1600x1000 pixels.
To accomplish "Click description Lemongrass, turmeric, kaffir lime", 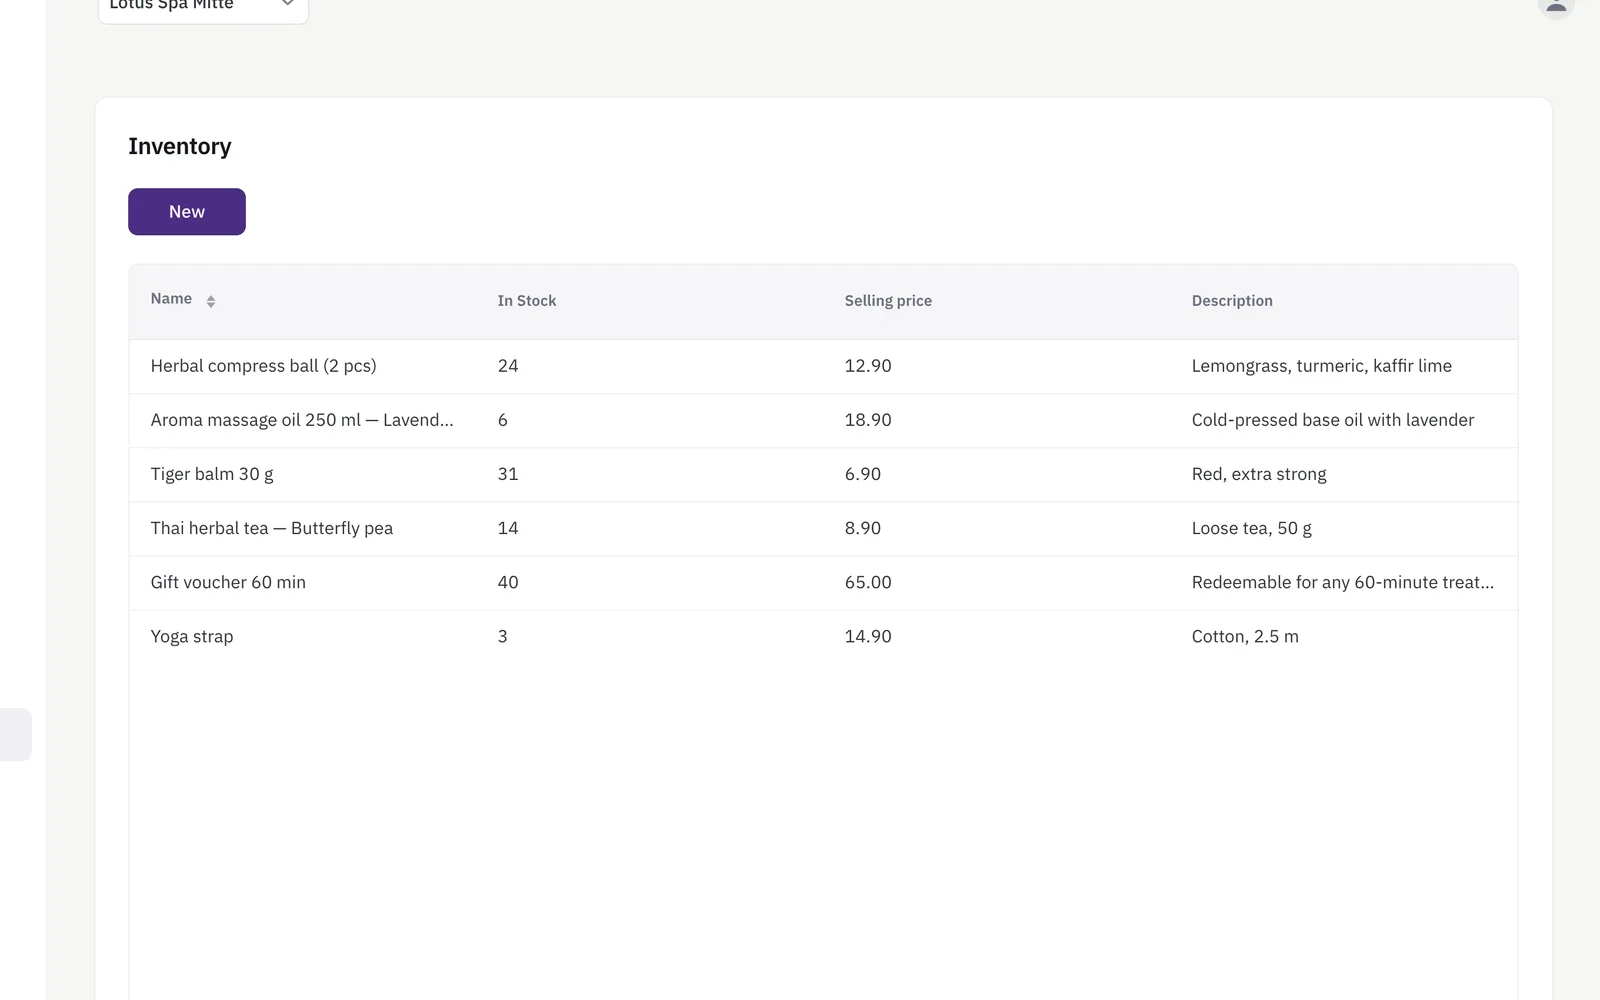I will (1322, 366).
